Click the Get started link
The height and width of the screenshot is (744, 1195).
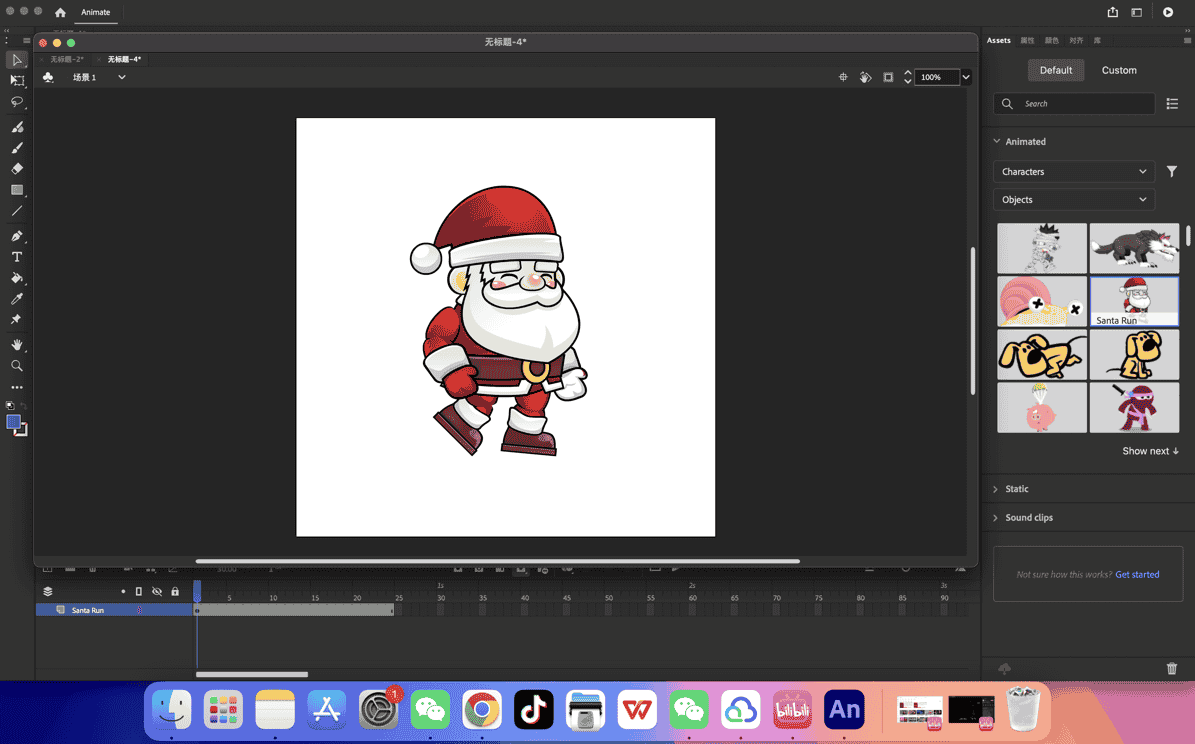point(1137,574)
